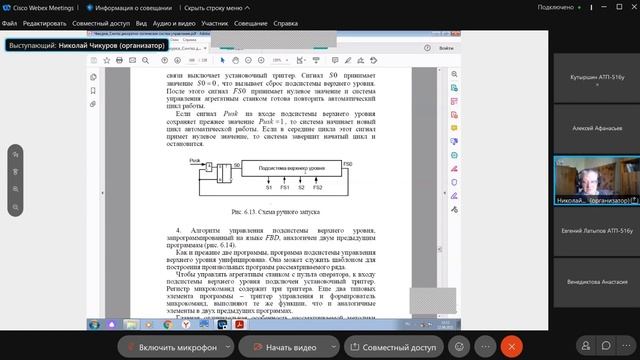640x360 pixels.
Task: Collapse Acrobat right tools pane arrow
Action: click(x=444, y=193)
